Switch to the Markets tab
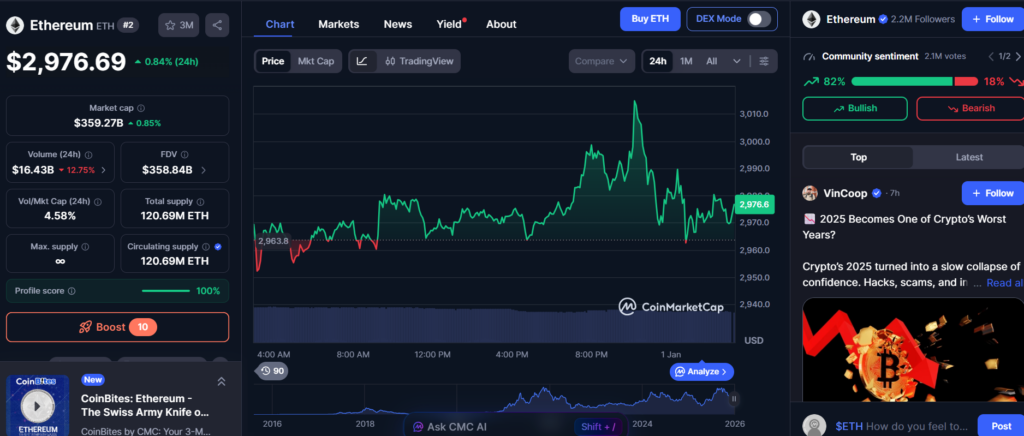This screenshot has width=1024, height=436. (338, 24)
